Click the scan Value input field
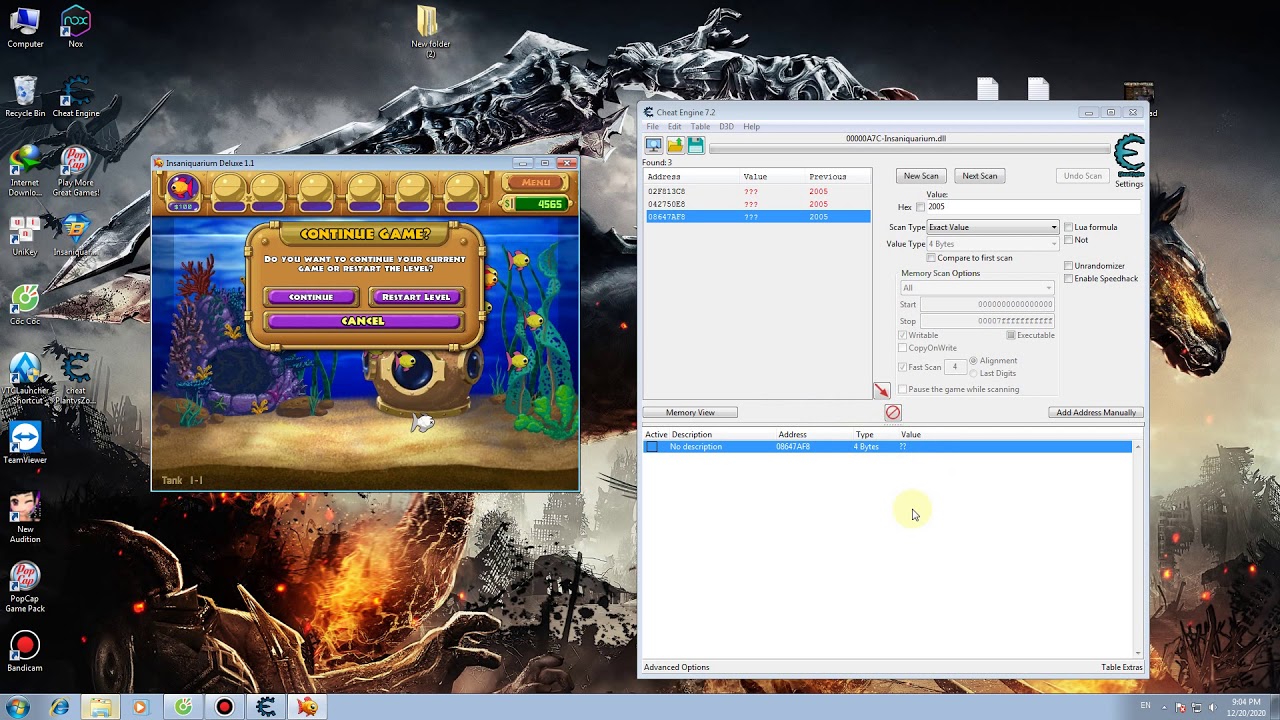 click(x=1032, y=207)
